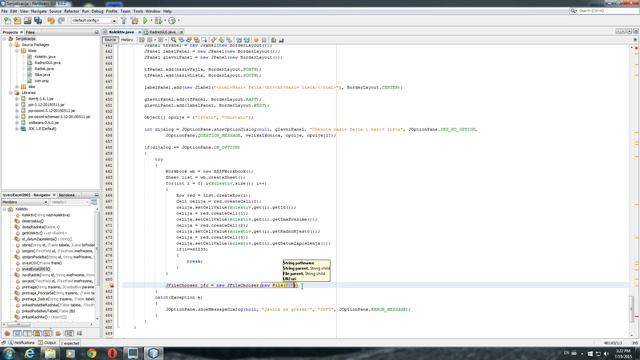Select deserijalizuj() in Navigator members
Screen dimensions: 640x360
(33, 221)
